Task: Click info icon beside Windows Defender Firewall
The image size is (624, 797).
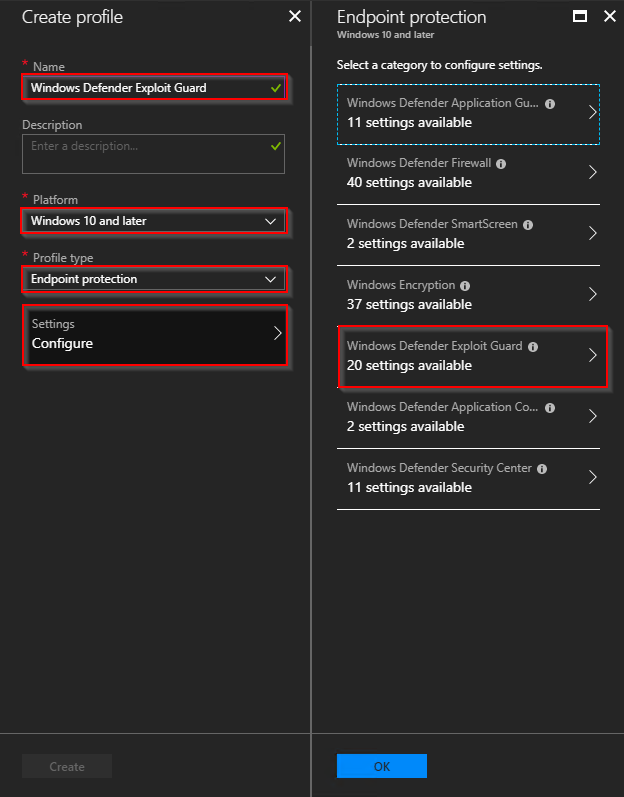Action: click(x=501, y=164)
